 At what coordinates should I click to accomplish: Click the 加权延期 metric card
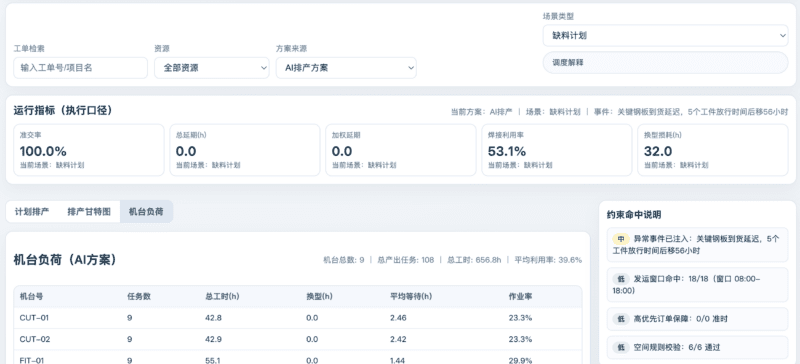[401, 150]
